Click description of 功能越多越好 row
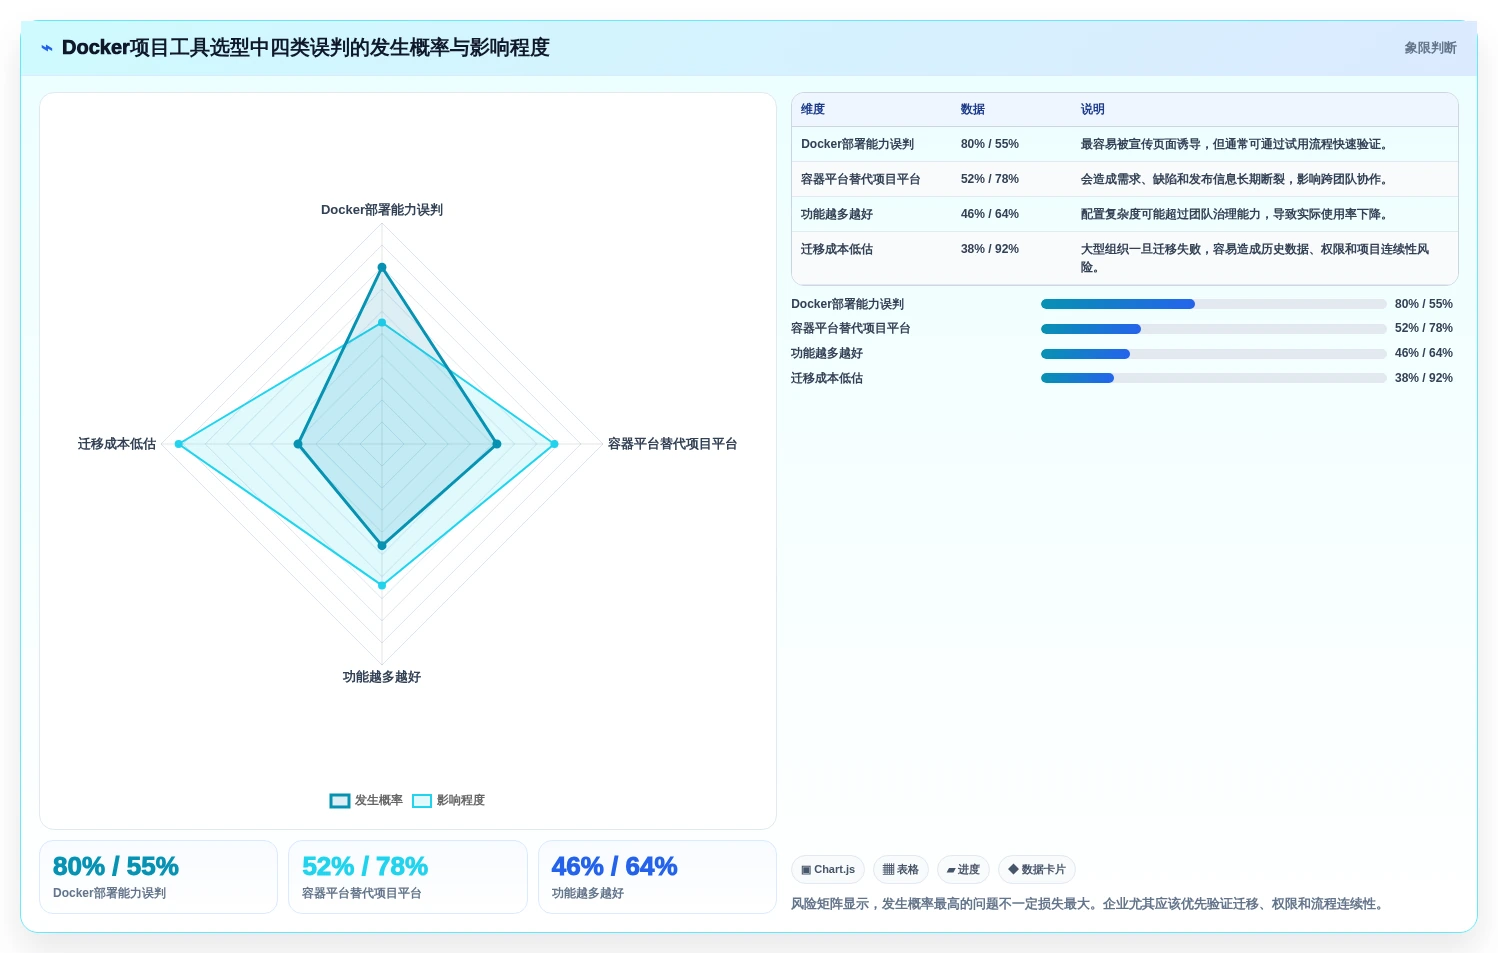Viewport: 1498px width, 953px height. [x=1236, y=214]
